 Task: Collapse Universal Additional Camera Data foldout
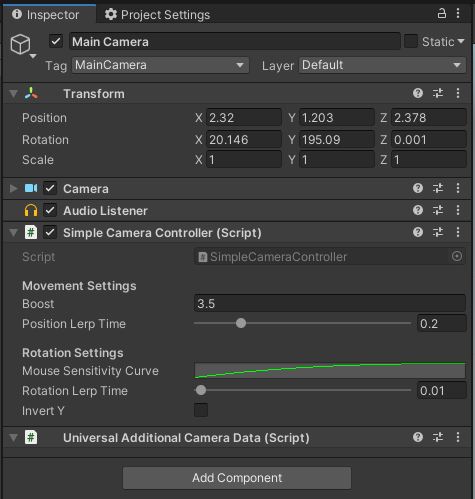[x=13, y=437]
